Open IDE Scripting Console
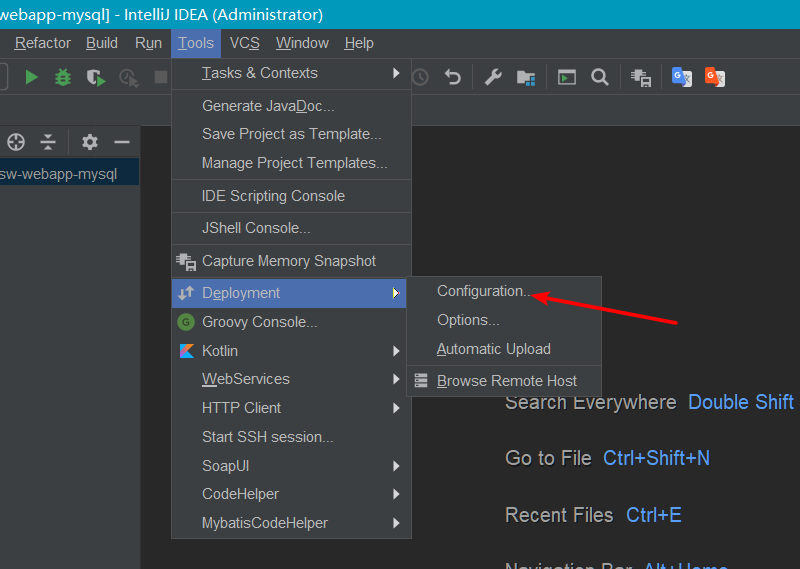 [291, 196]
